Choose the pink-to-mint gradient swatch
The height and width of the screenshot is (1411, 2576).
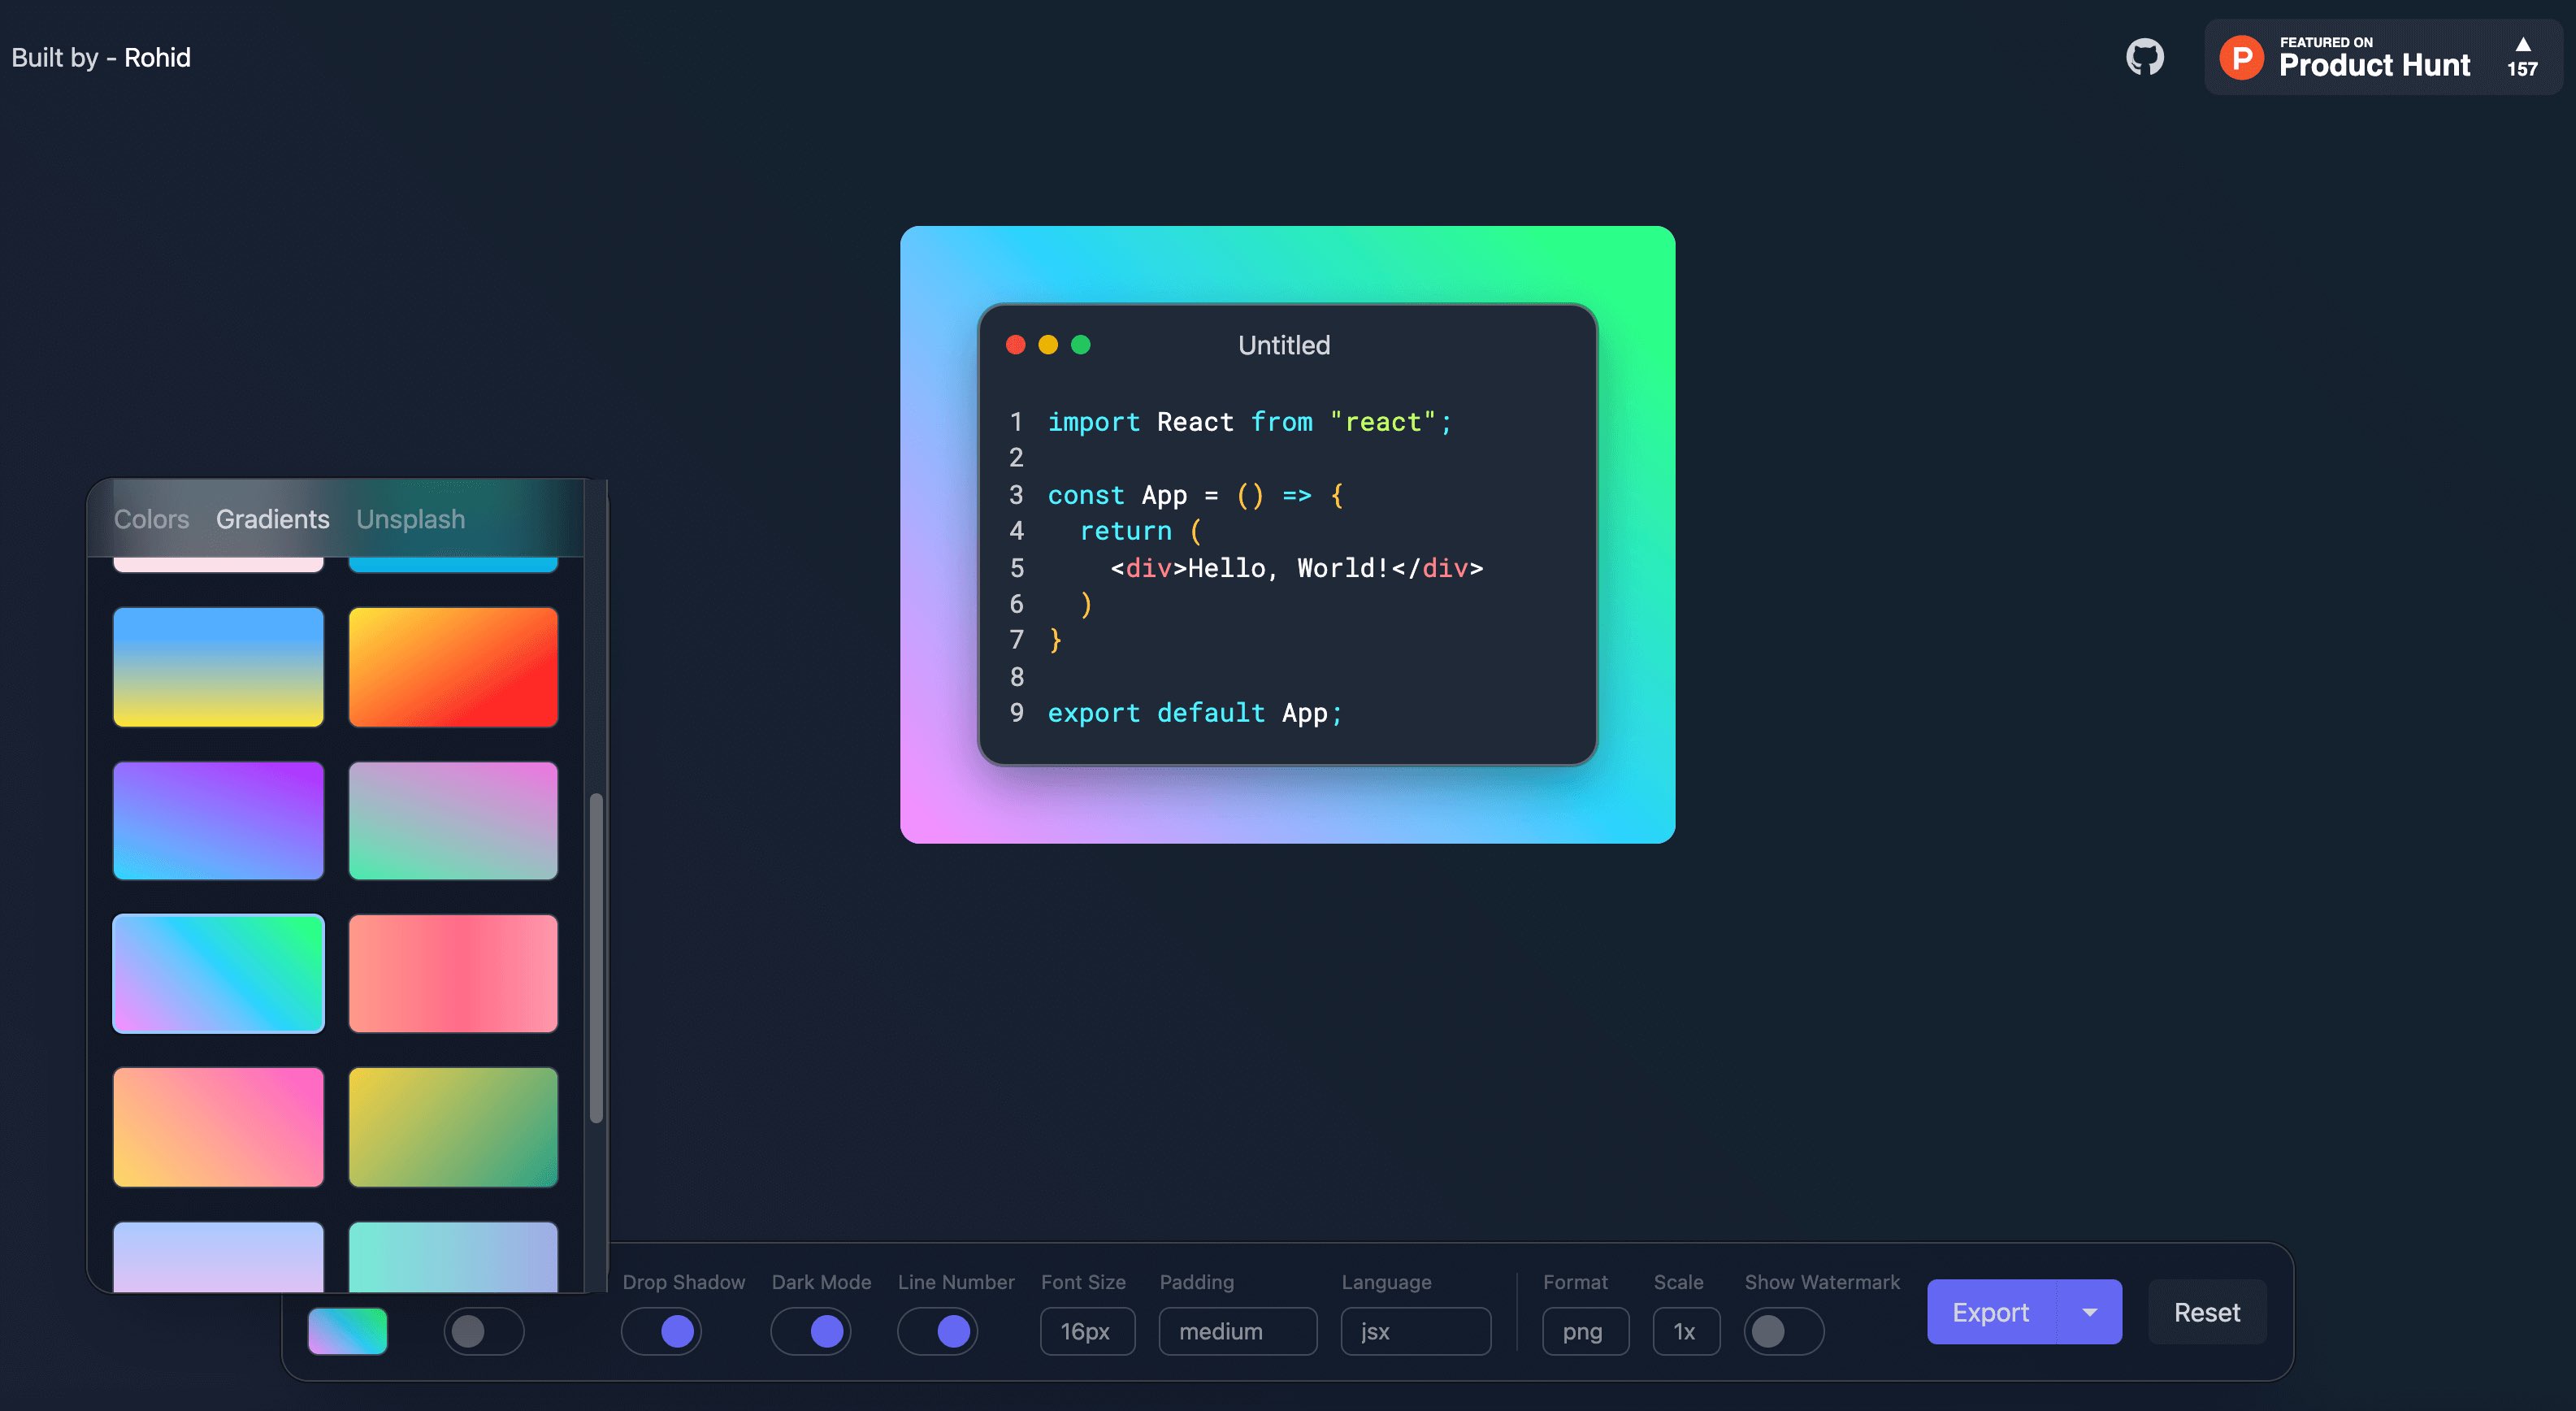pos(453,821)
